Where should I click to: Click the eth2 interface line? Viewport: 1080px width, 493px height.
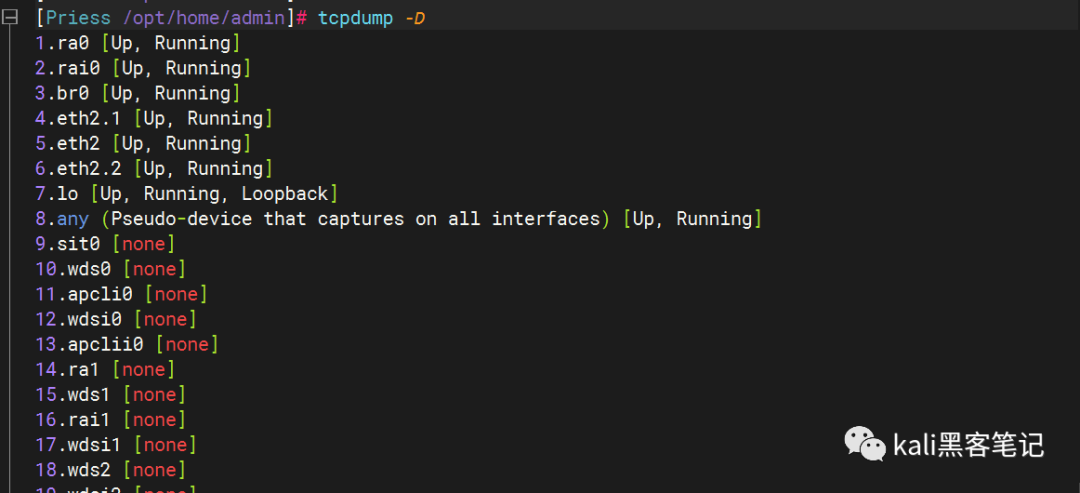143,143
